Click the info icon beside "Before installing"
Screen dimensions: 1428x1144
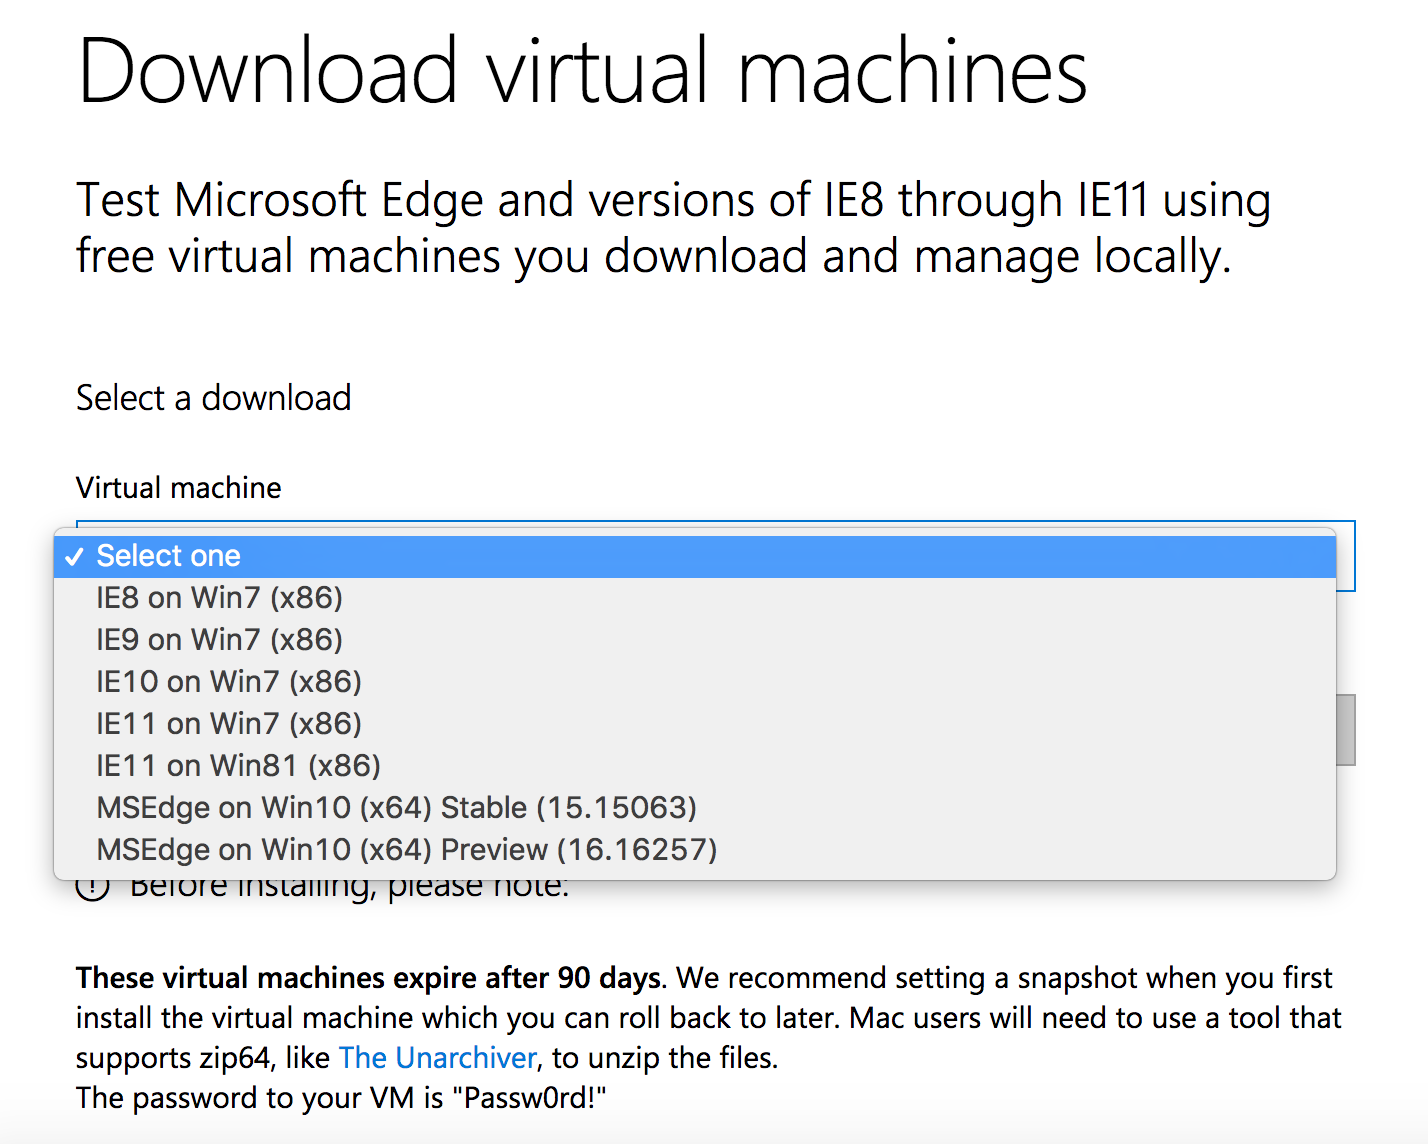coord(92,886)
